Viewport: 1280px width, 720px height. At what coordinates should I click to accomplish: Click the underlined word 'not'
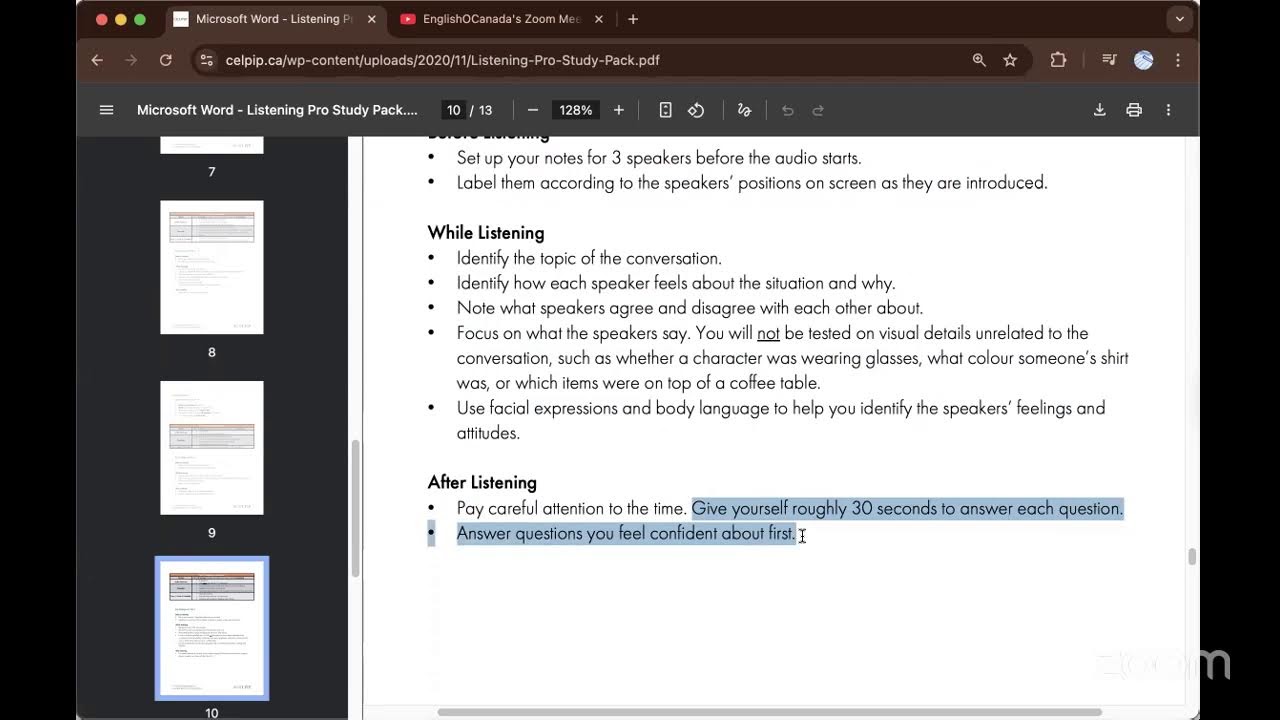[x=768, y=333]
